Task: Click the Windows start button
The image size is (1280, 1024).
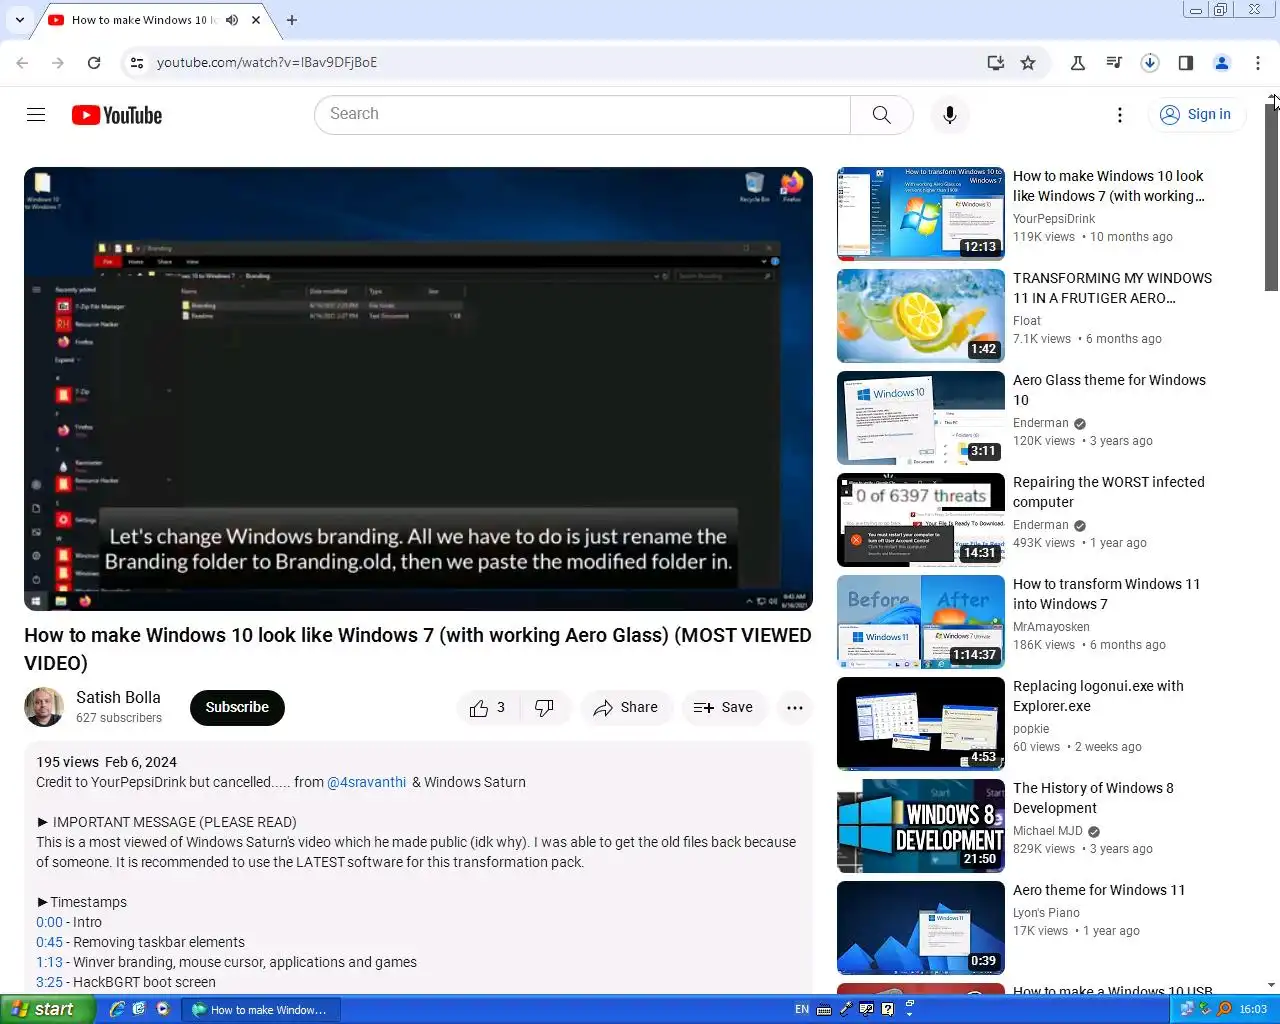Action: tap(47, 1009)
